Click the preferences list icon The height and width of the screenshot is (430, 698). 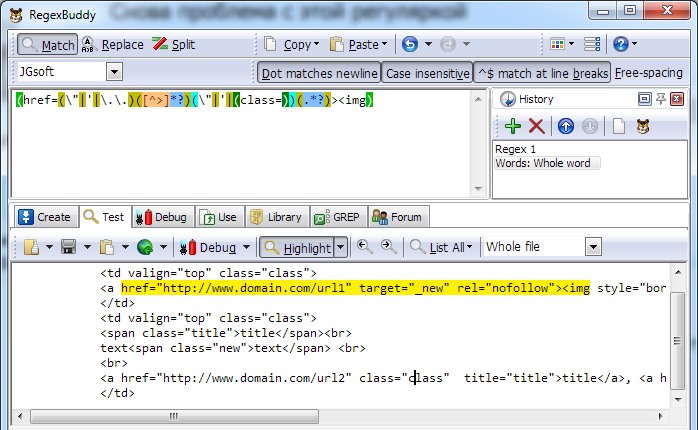(592, 44)
